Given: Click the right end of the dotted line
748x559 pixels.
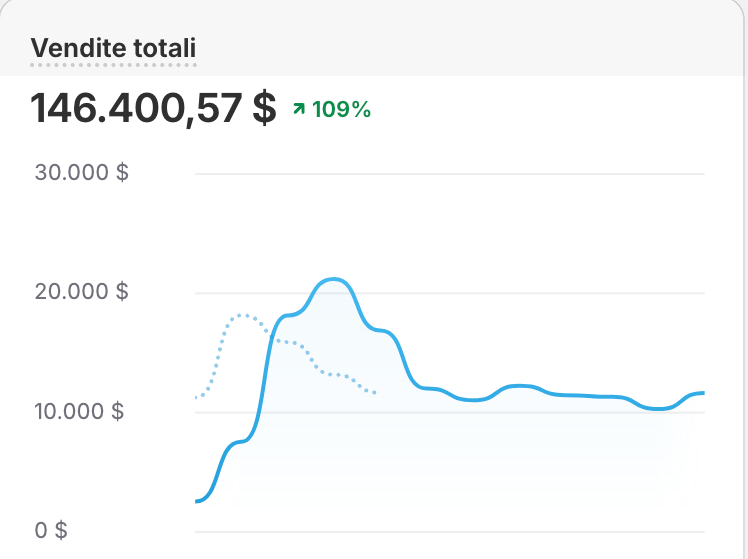Looking at the screenshot, I should tap(375, 393).
